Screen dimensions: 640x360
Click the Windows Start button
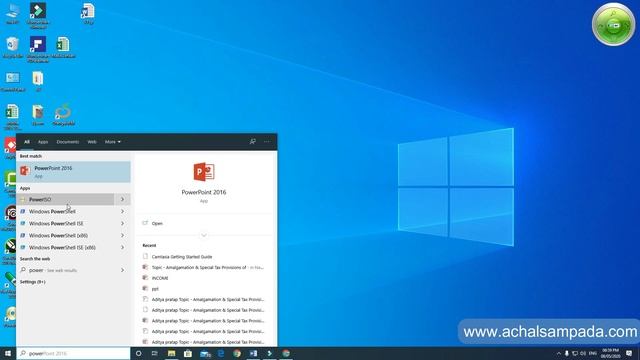[x=8, y=353]
